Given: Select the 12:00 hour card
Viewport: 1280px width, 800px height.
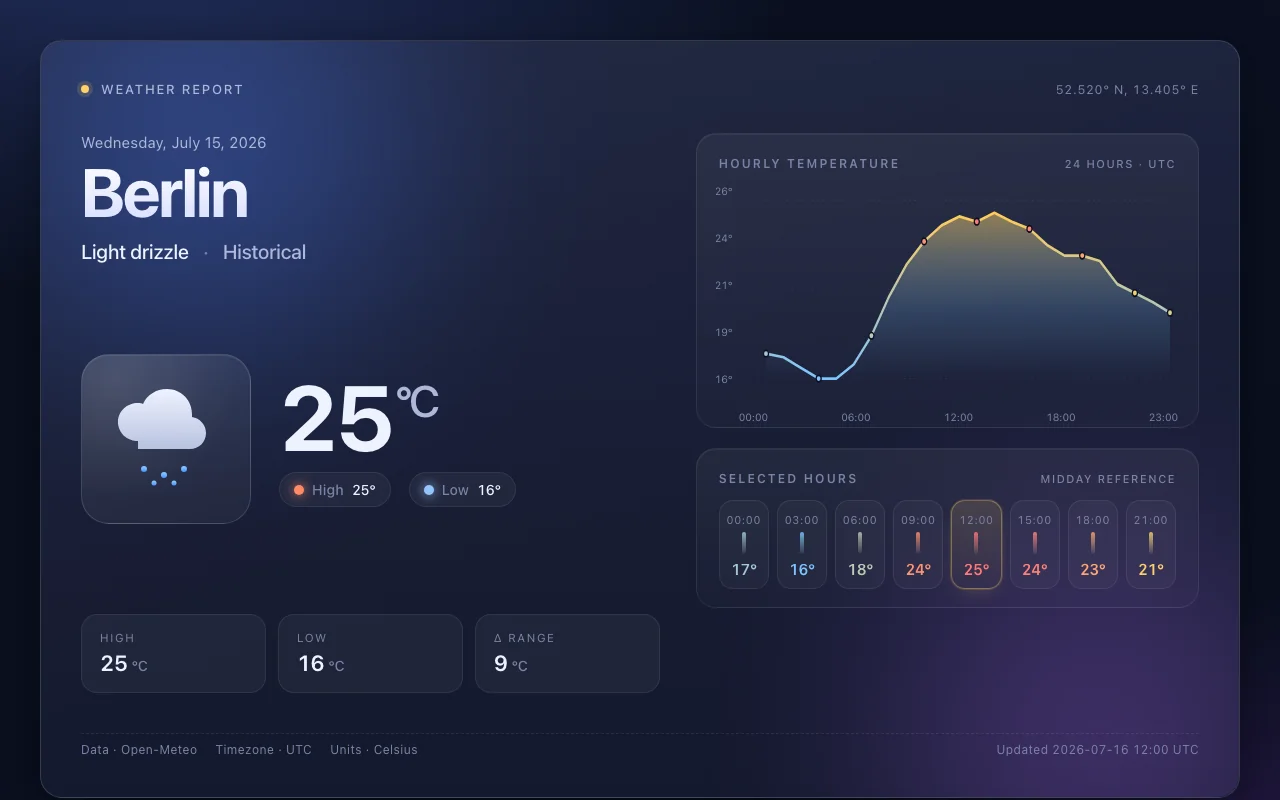Looking at the screenshot, I should [x=976, y=544].
